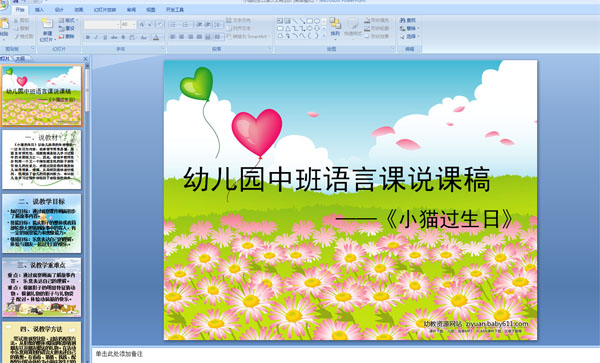The image size is (600, 363).
Task: Expand the Shape Effects (形状效果) dropdown
Action: (378, 36)
